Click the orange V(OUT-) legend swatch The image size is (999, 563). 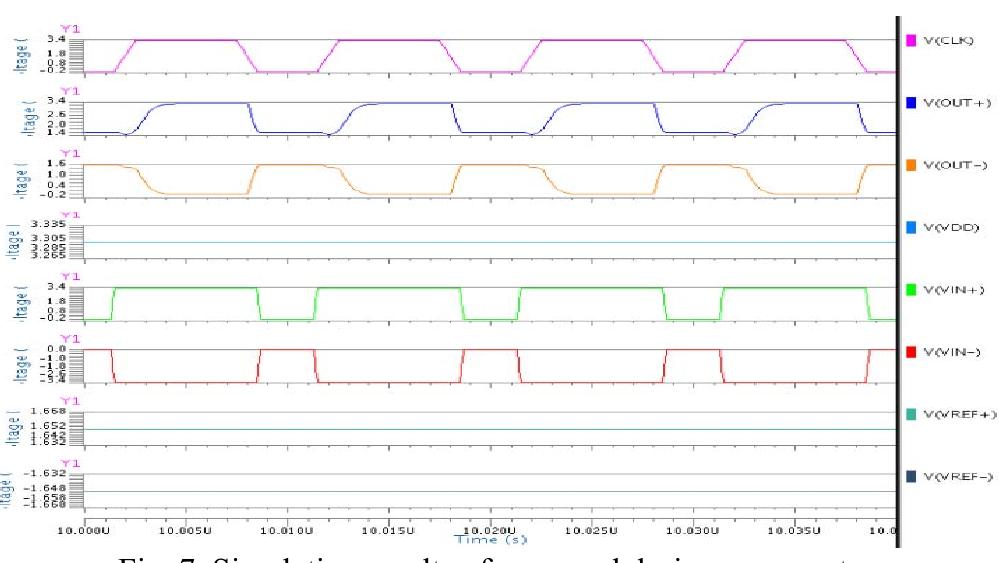pos(911,164)
